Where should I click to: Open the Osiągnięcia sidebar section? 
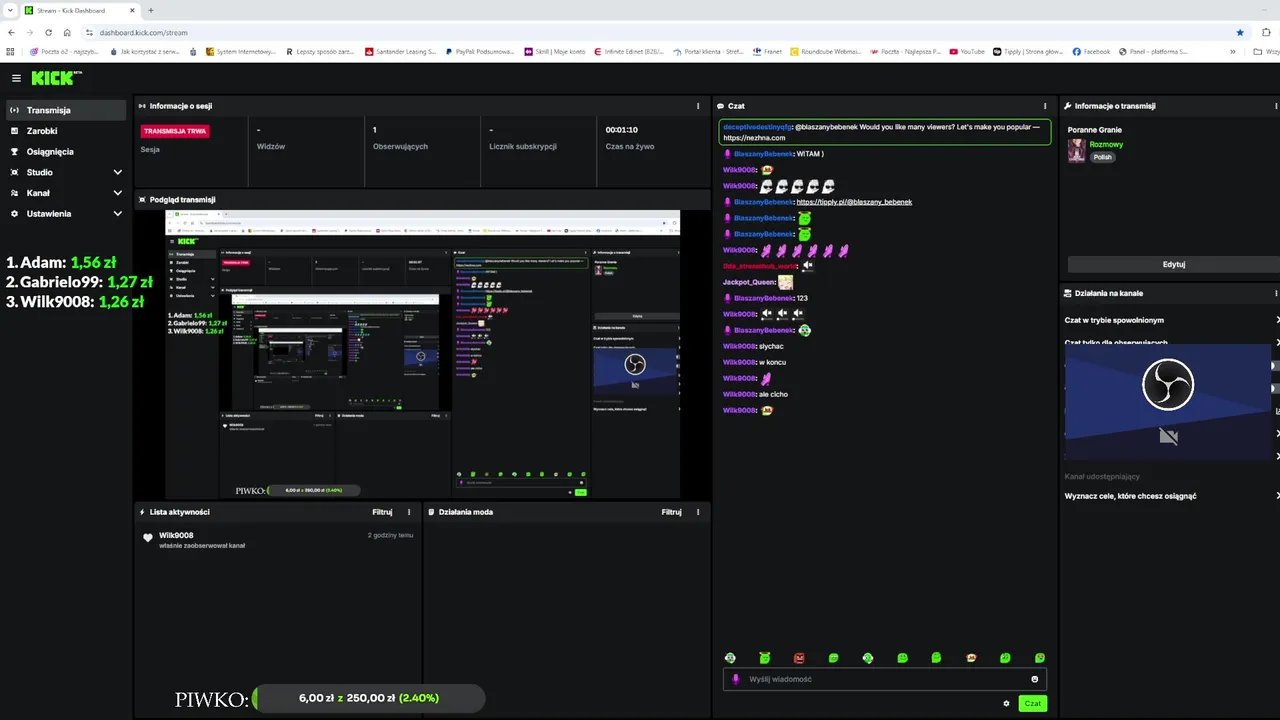[x=65, y=152]
